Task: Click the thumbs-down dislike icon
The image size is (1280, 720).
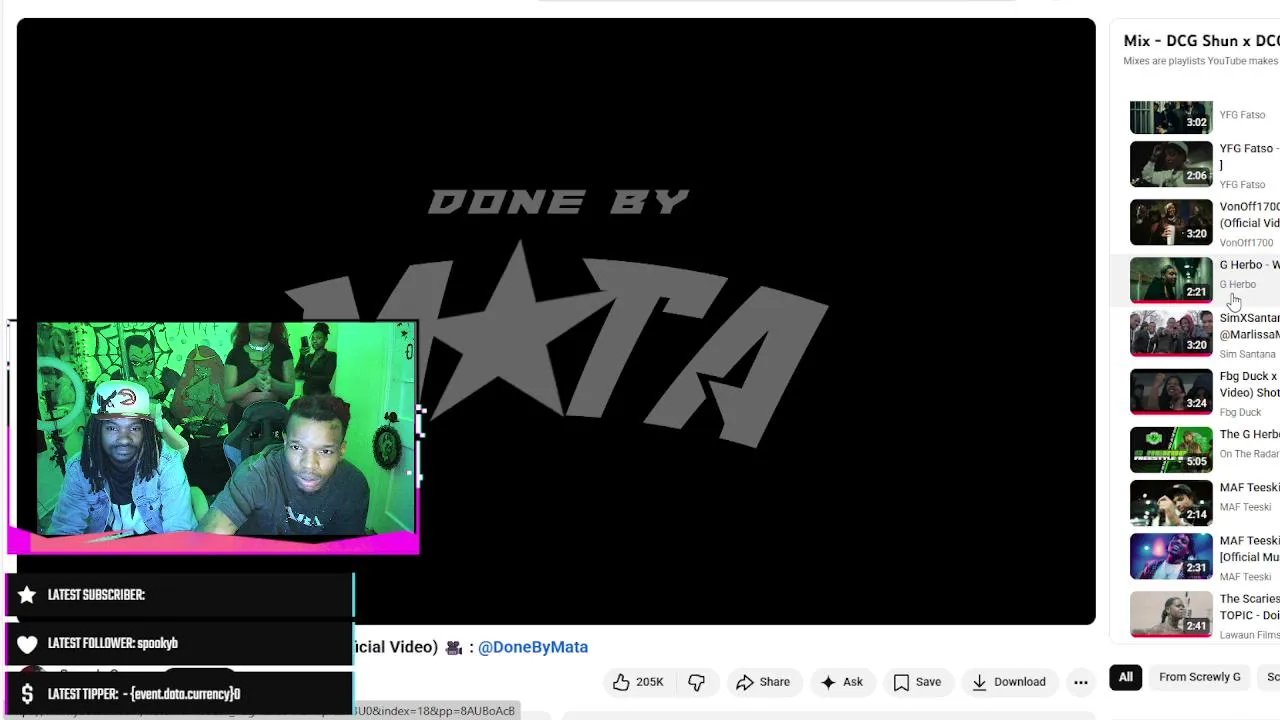Action: click(x=697, y=682)
